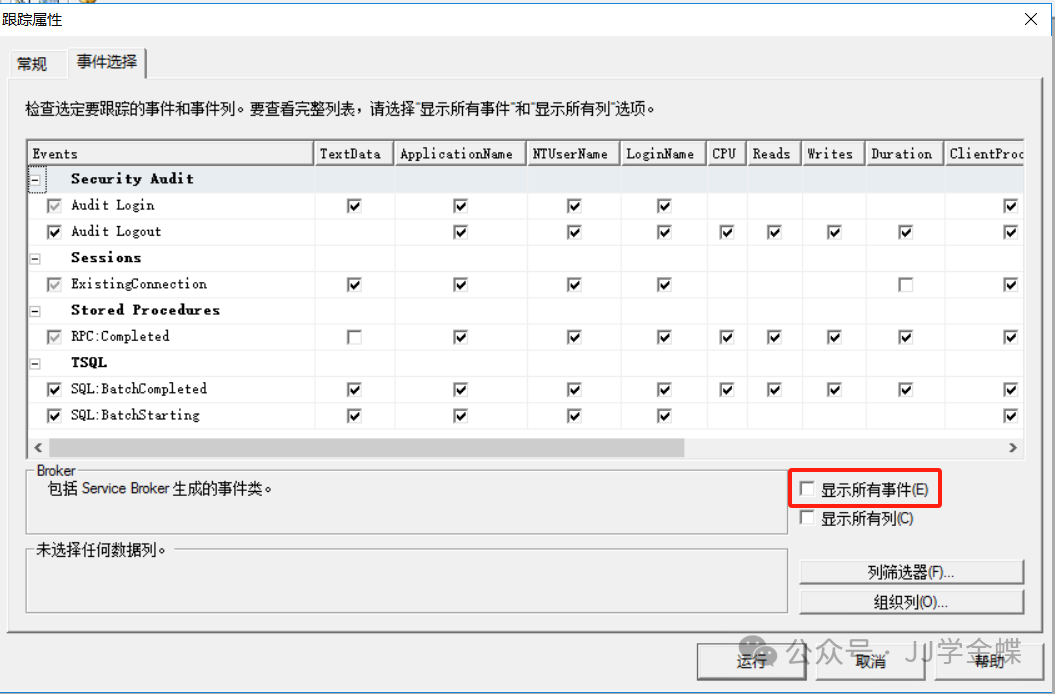Click the LoginName column header
Viewport: 1055px width, 694px height.
click(663, 153)
